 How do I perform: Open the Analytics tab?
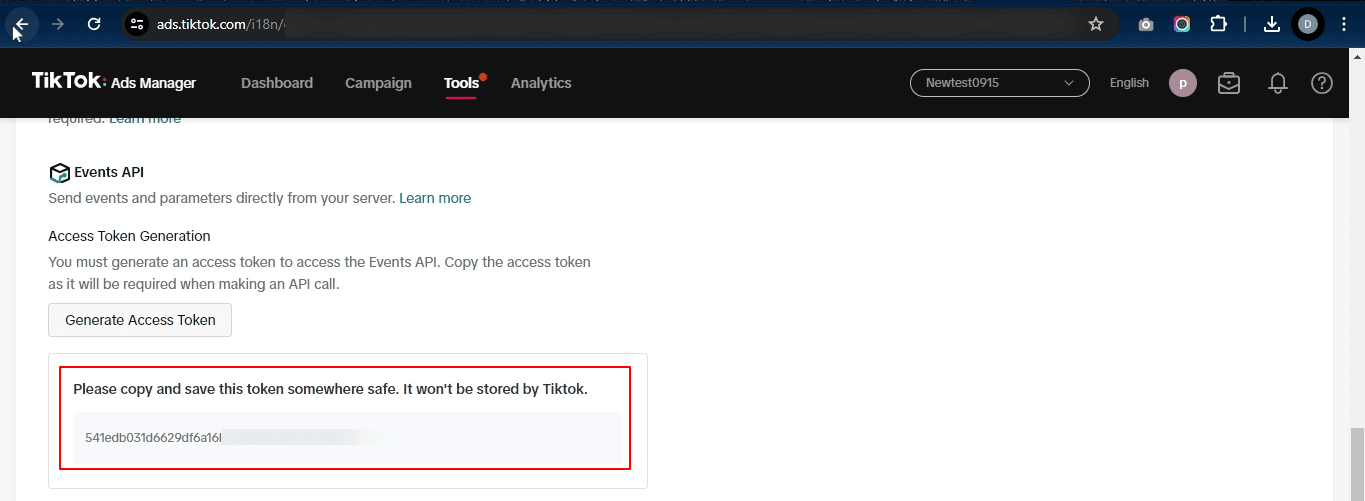541,83
